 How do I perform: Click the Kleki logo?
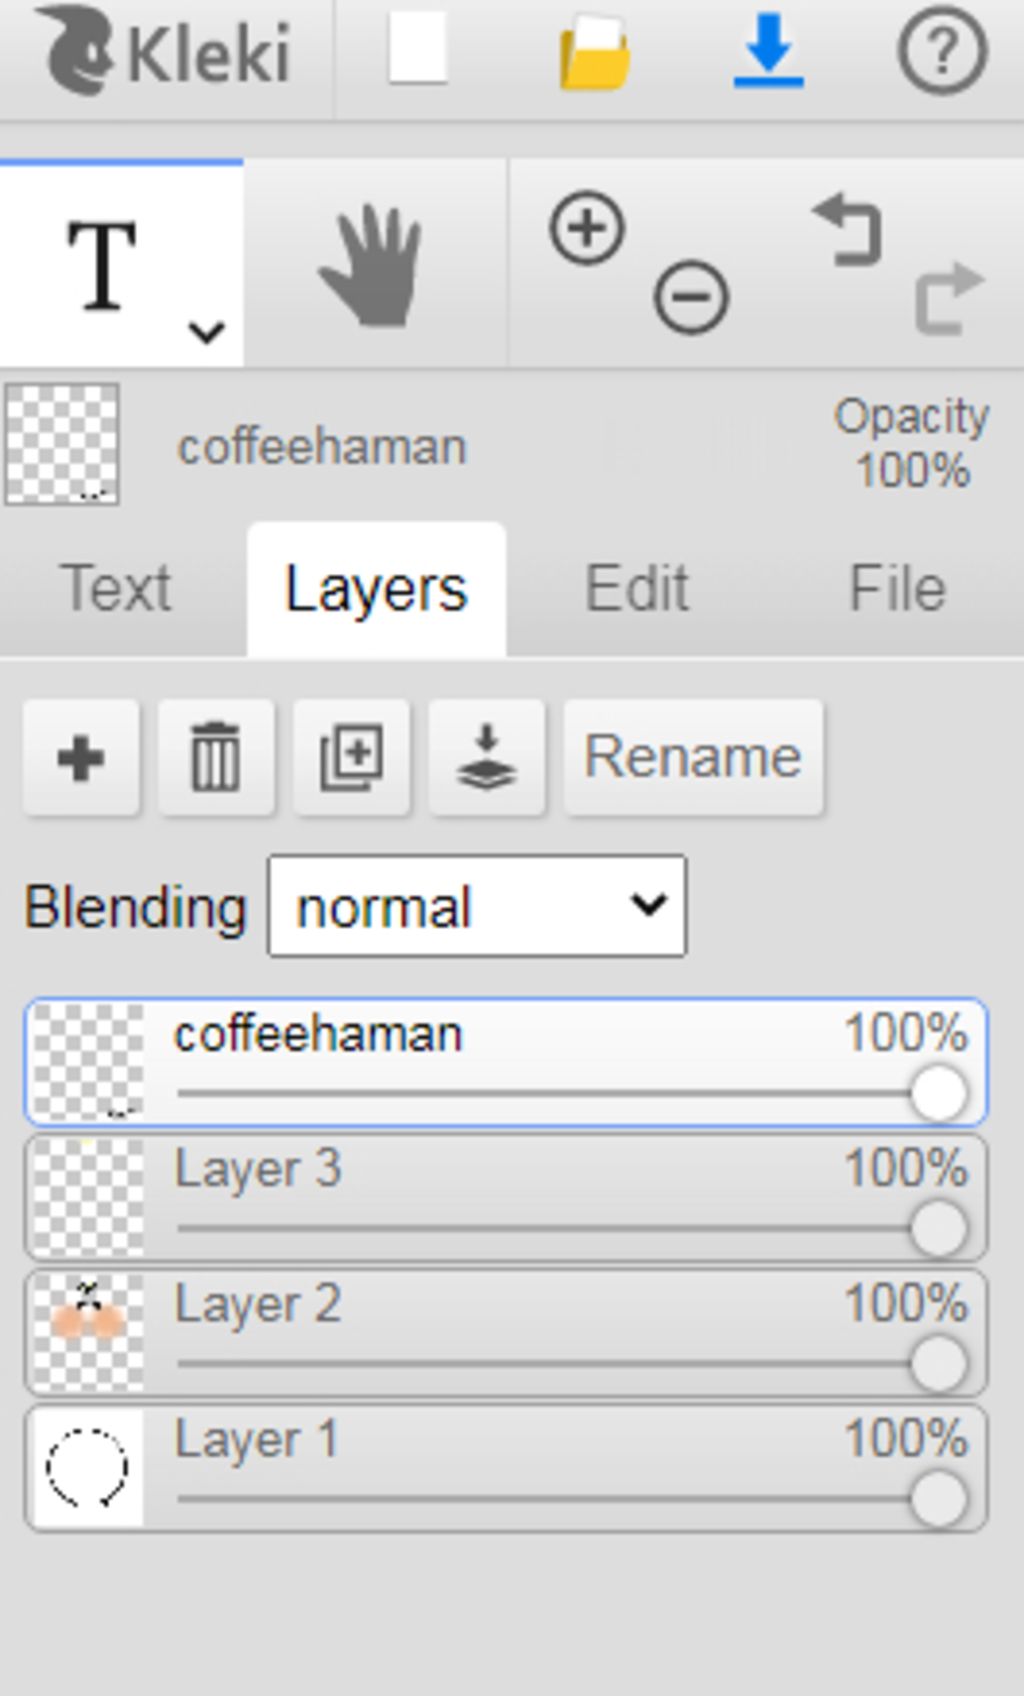tap(166, 50)
